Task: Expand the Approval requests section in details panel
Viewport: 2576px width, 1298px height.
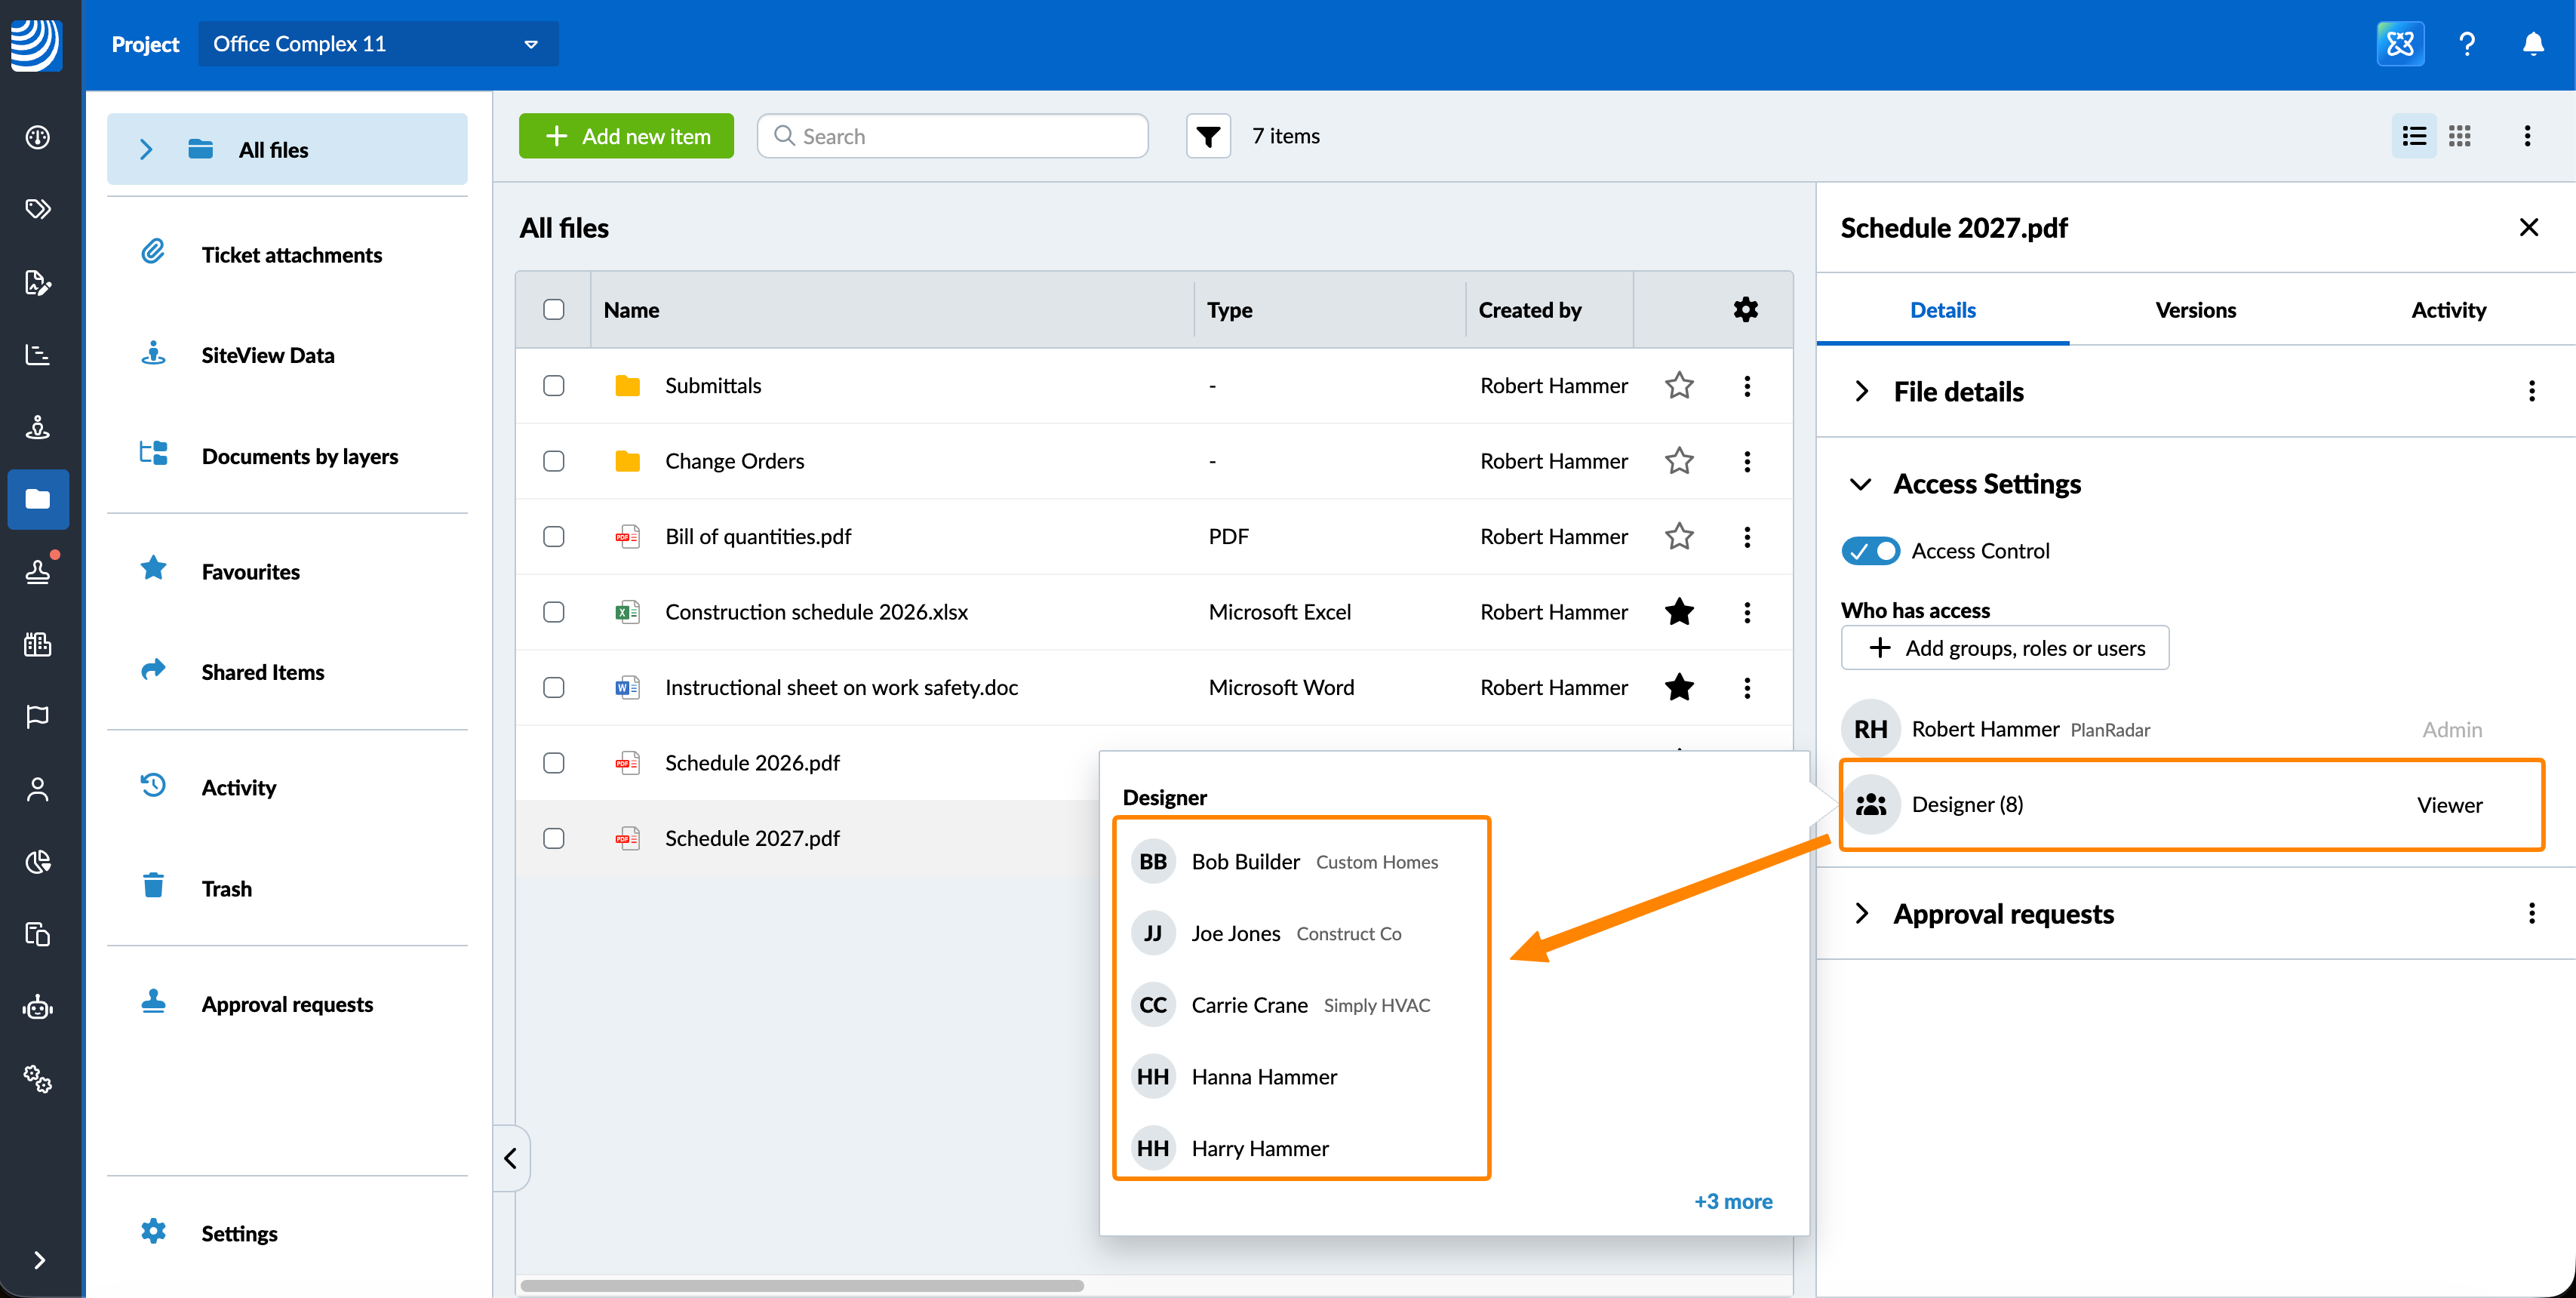Action: [1861, 913]
